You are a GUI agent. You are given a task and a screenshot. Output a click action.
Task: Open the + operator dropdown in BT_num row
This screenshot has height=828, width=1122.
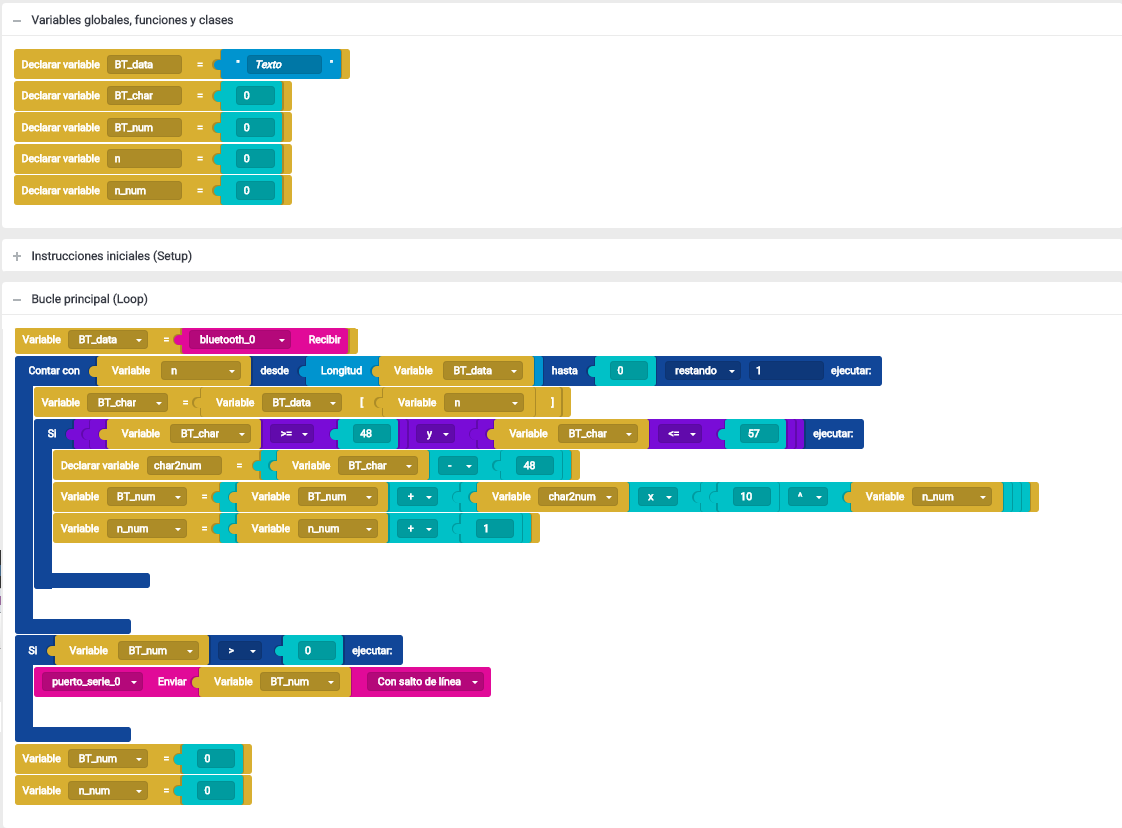pyautogui.click(x=417, y=497)
